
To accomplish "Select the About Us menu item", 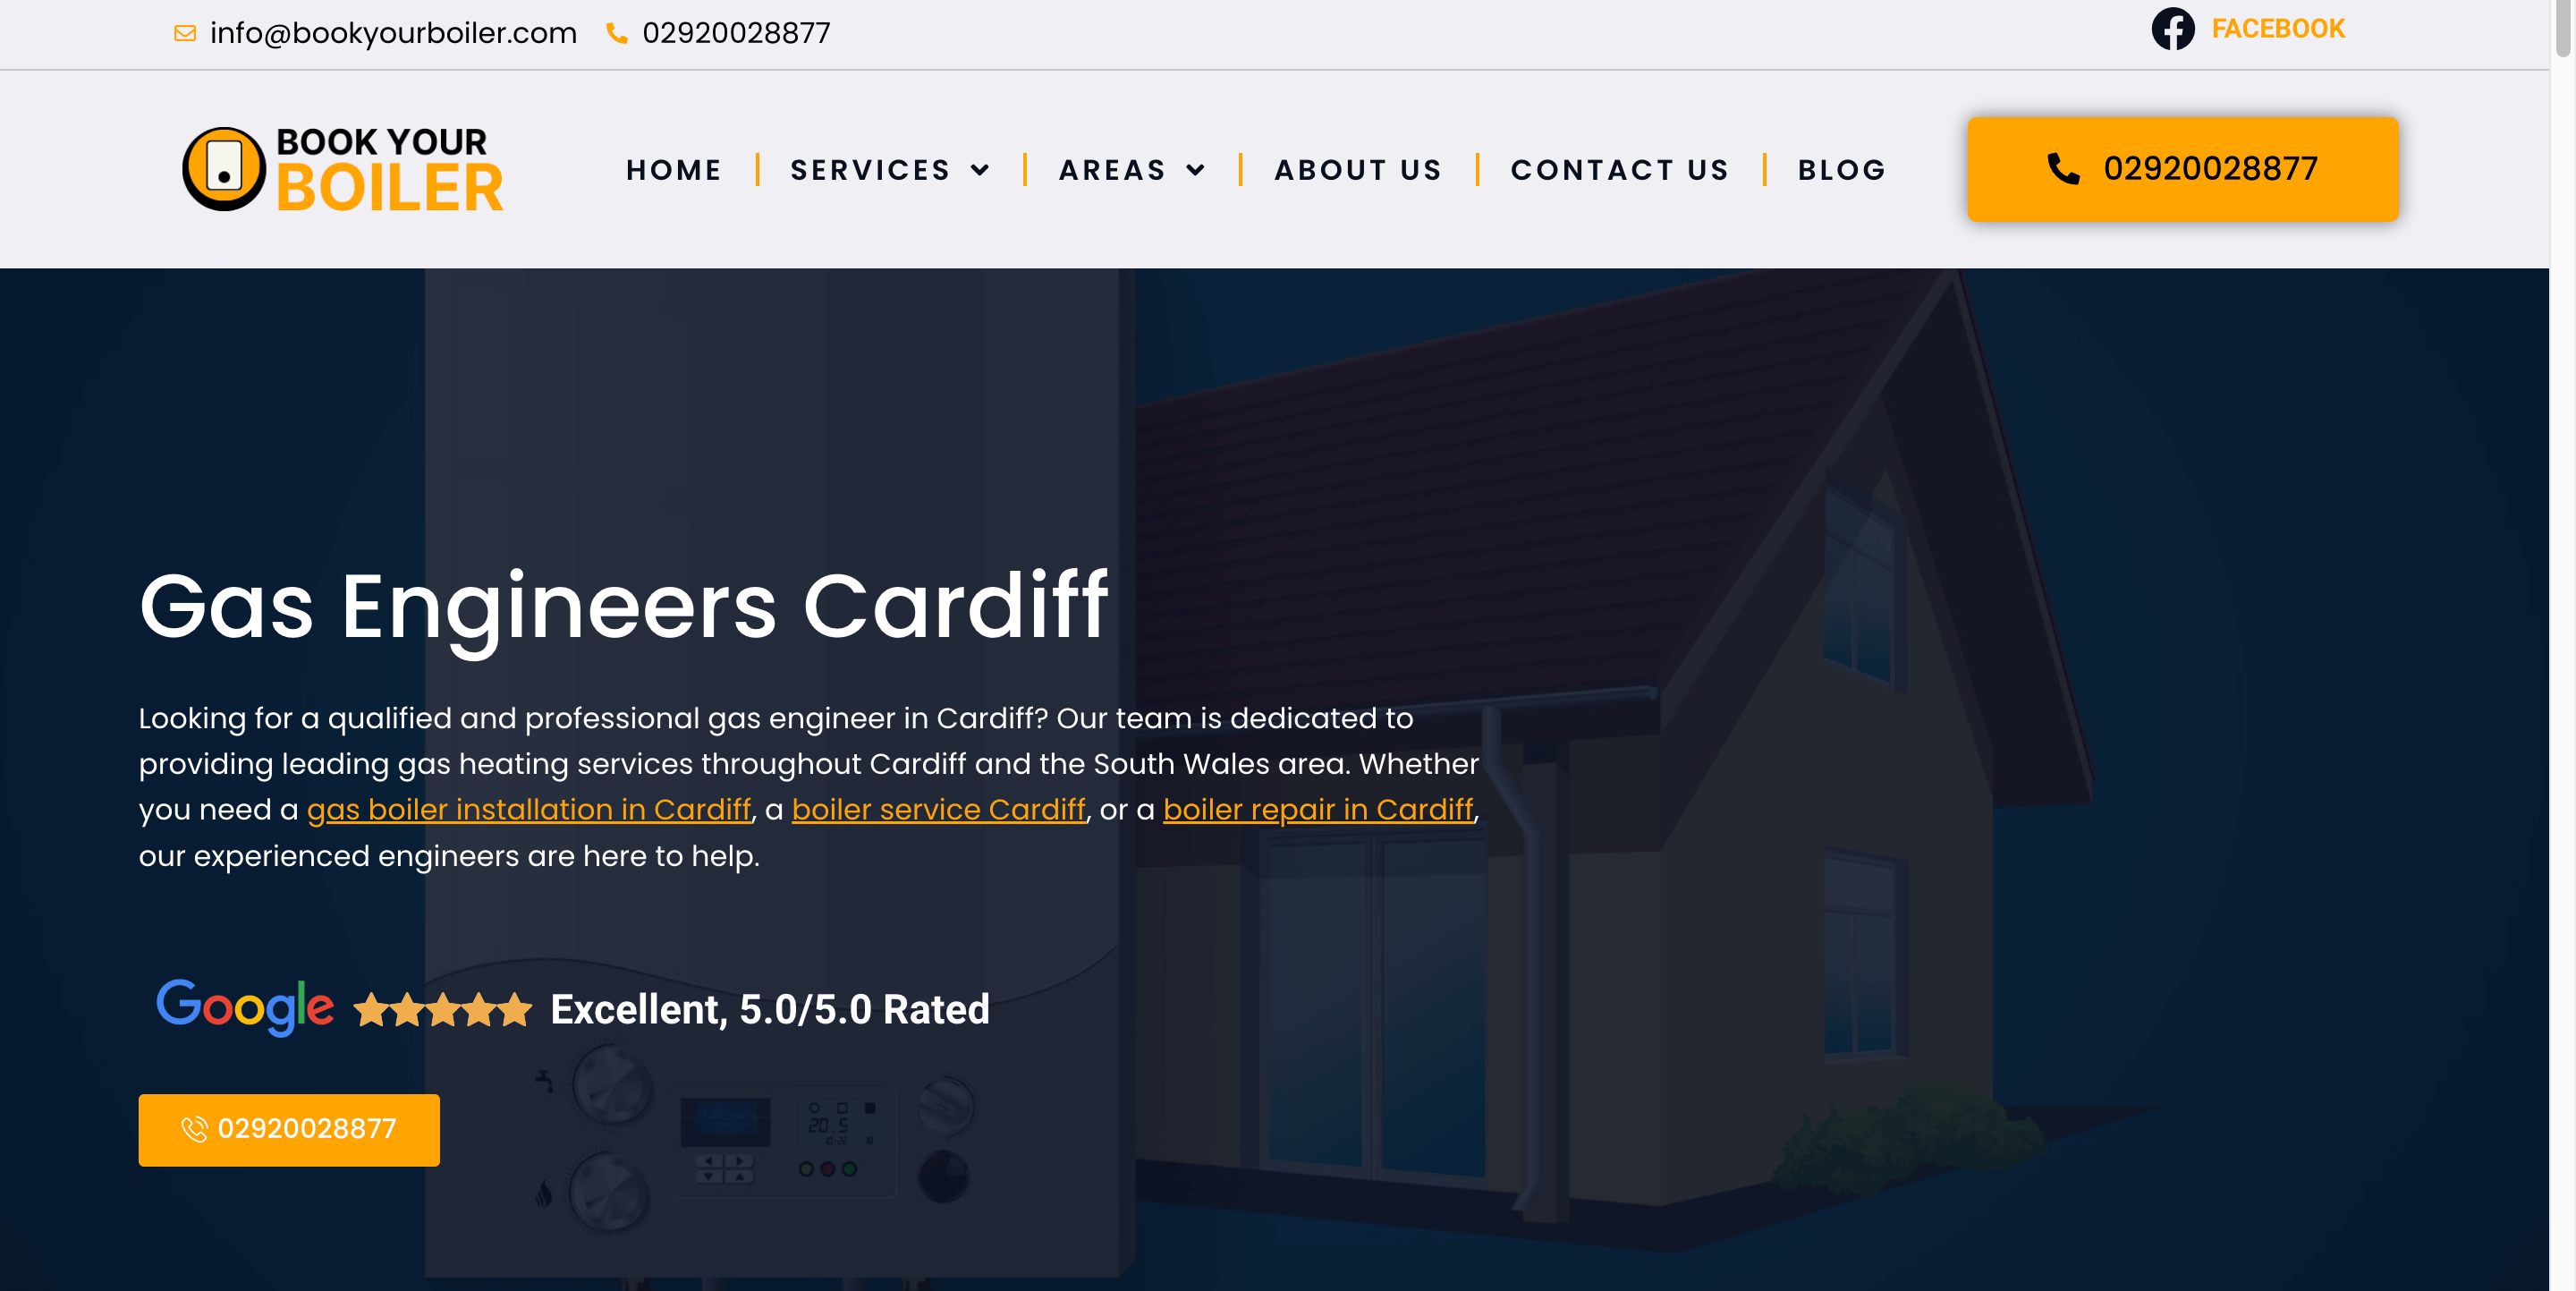I will click(1360, 168).
